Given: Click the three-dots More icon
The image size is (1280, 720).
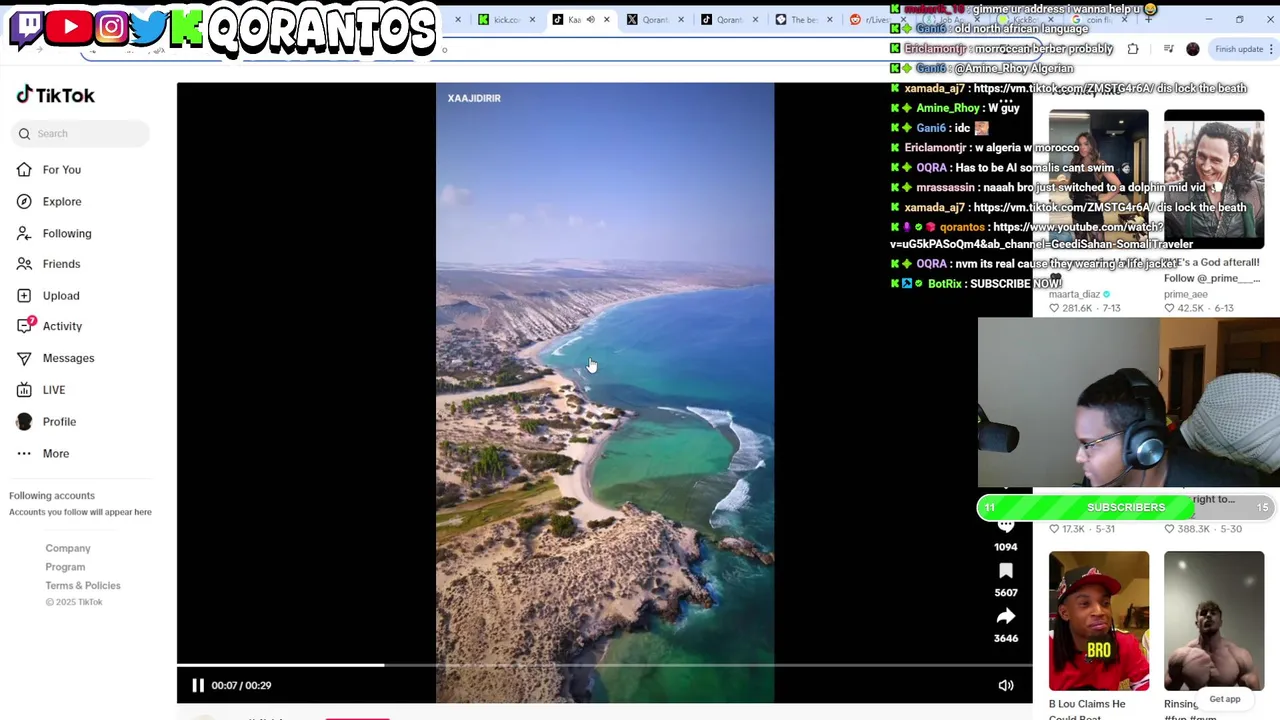Looking at the screenshot, I should pos(24,454).
